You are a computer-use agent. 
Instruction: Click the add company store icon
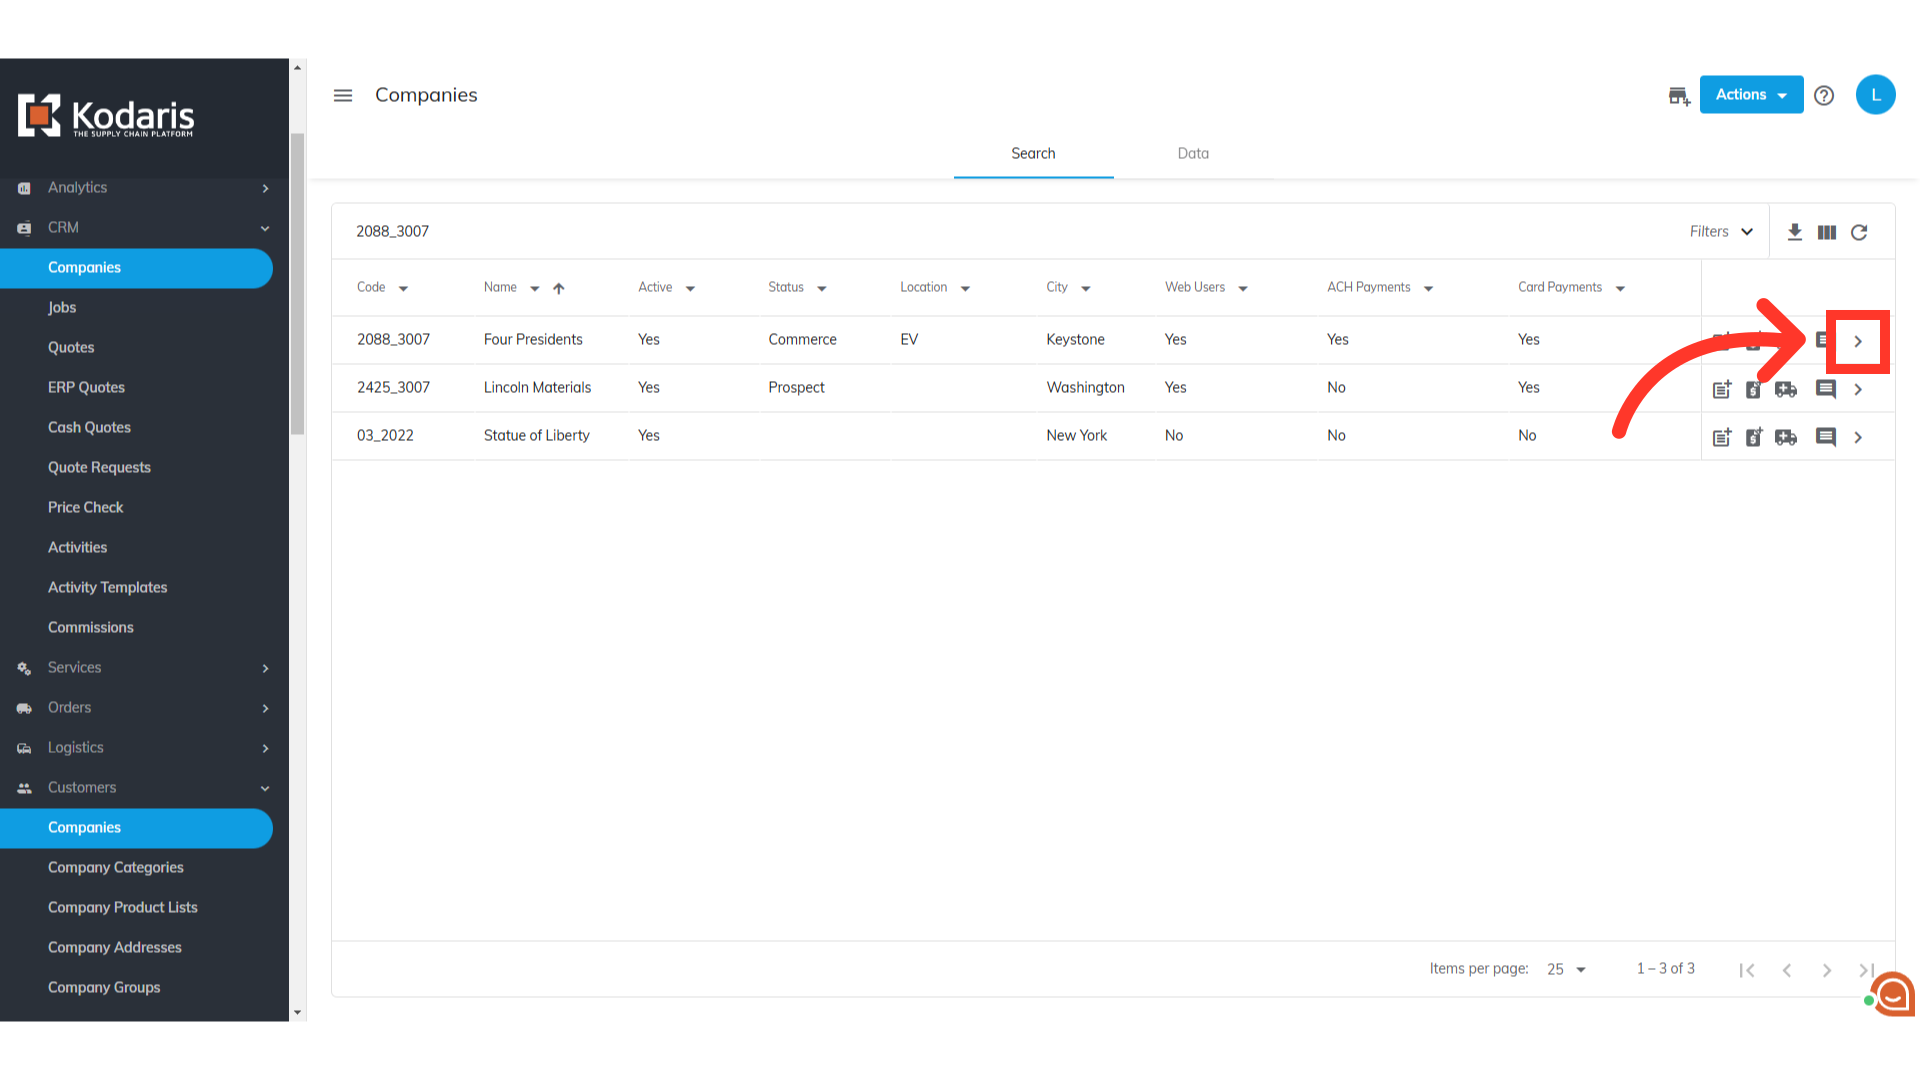click(x=1678, y=96)
